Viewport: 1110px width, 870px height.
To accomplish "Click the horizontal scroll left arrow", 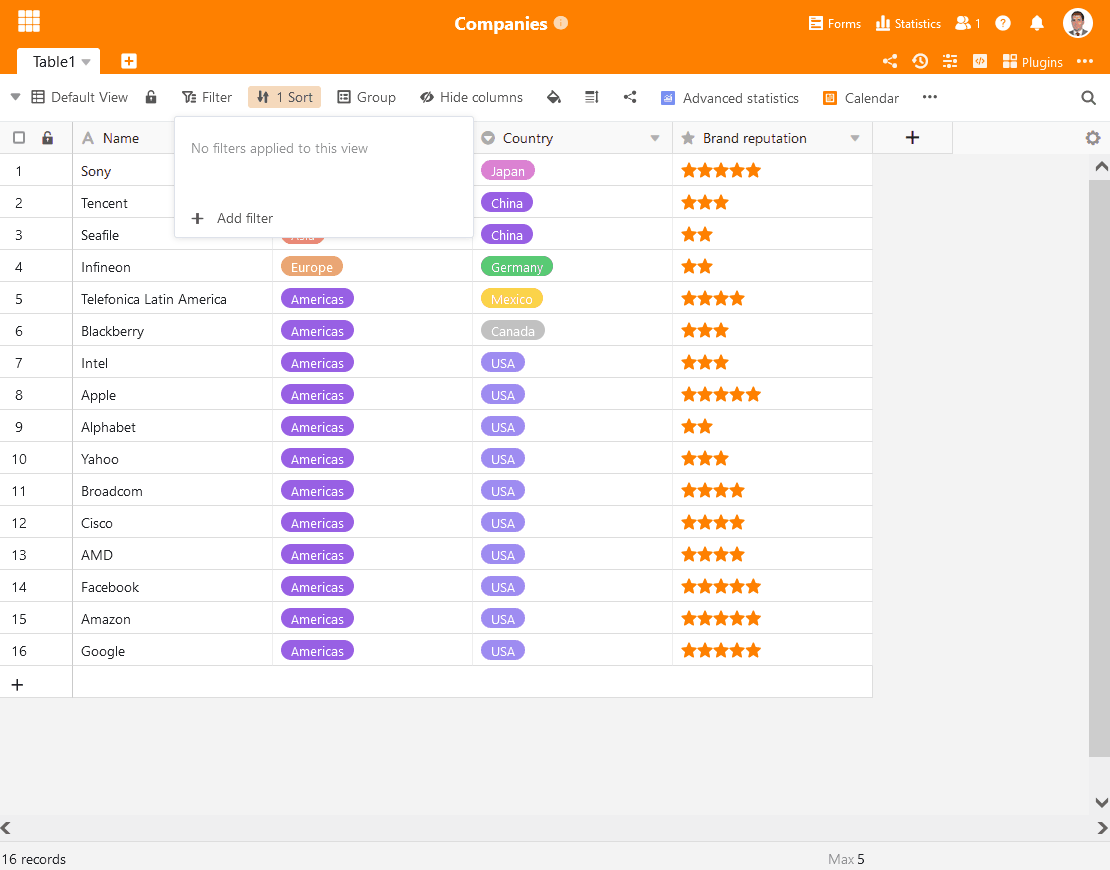I will pyautogui.click(x=6, y=828).
